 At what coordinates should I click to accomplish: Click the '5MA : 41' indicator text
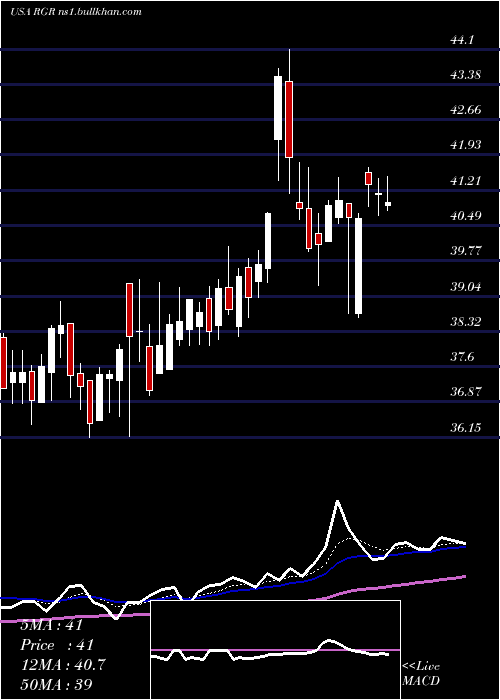tap(51, 625)
